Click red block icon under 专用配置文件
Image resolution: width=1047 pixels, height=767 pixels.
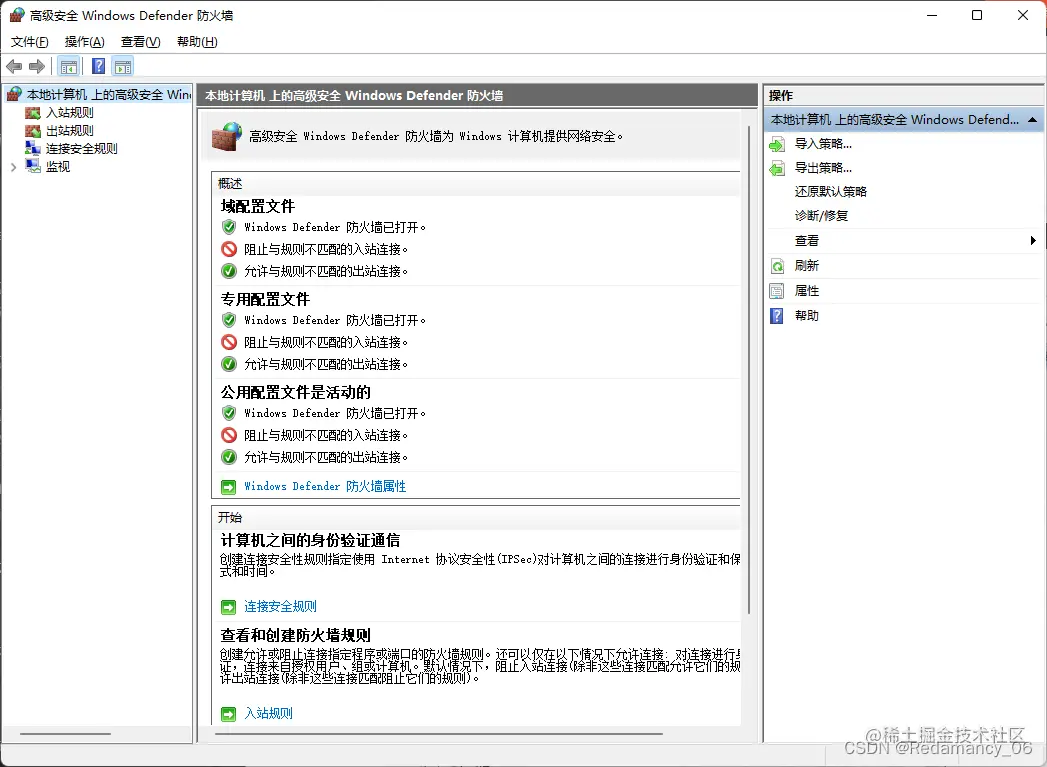[x=229, y=342]
